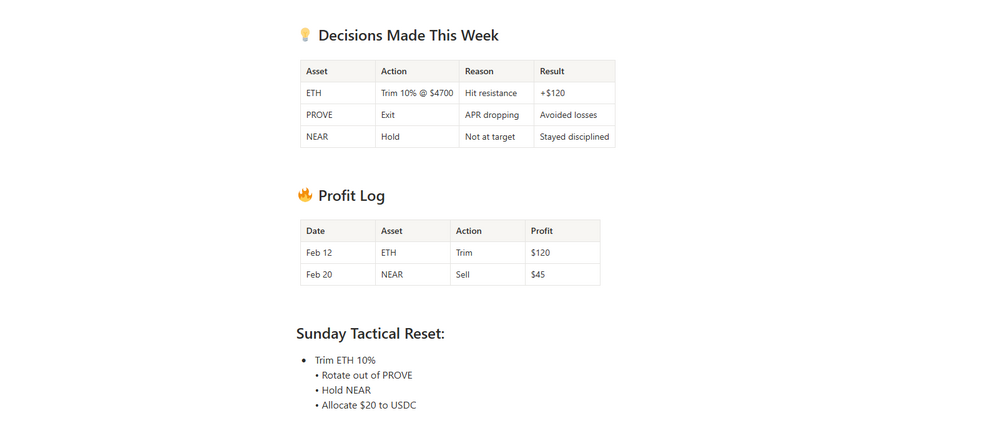Click the $45 profit cell
Image resolution: width=1005 pixels, height=431 pixels.
click(x=563, y=275)
